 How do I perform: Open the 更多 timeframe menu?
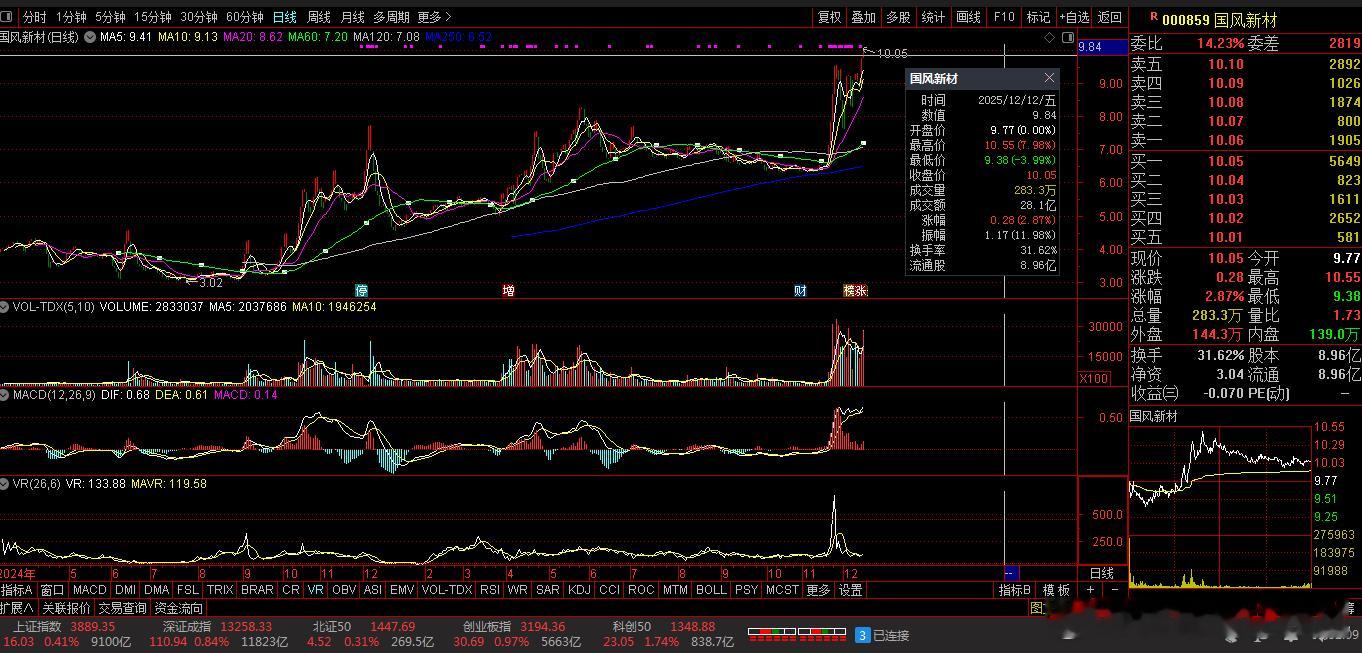(x=434, y=17)
